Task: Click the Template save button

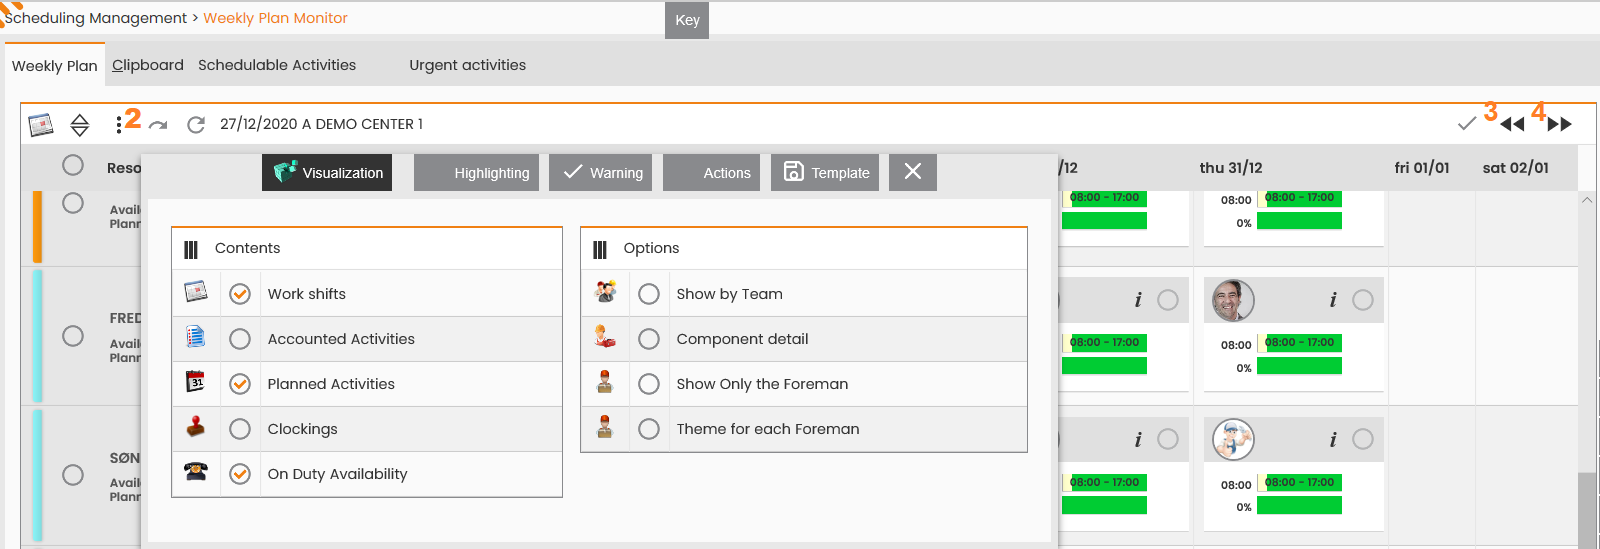Action: click(x=825, y=172)
